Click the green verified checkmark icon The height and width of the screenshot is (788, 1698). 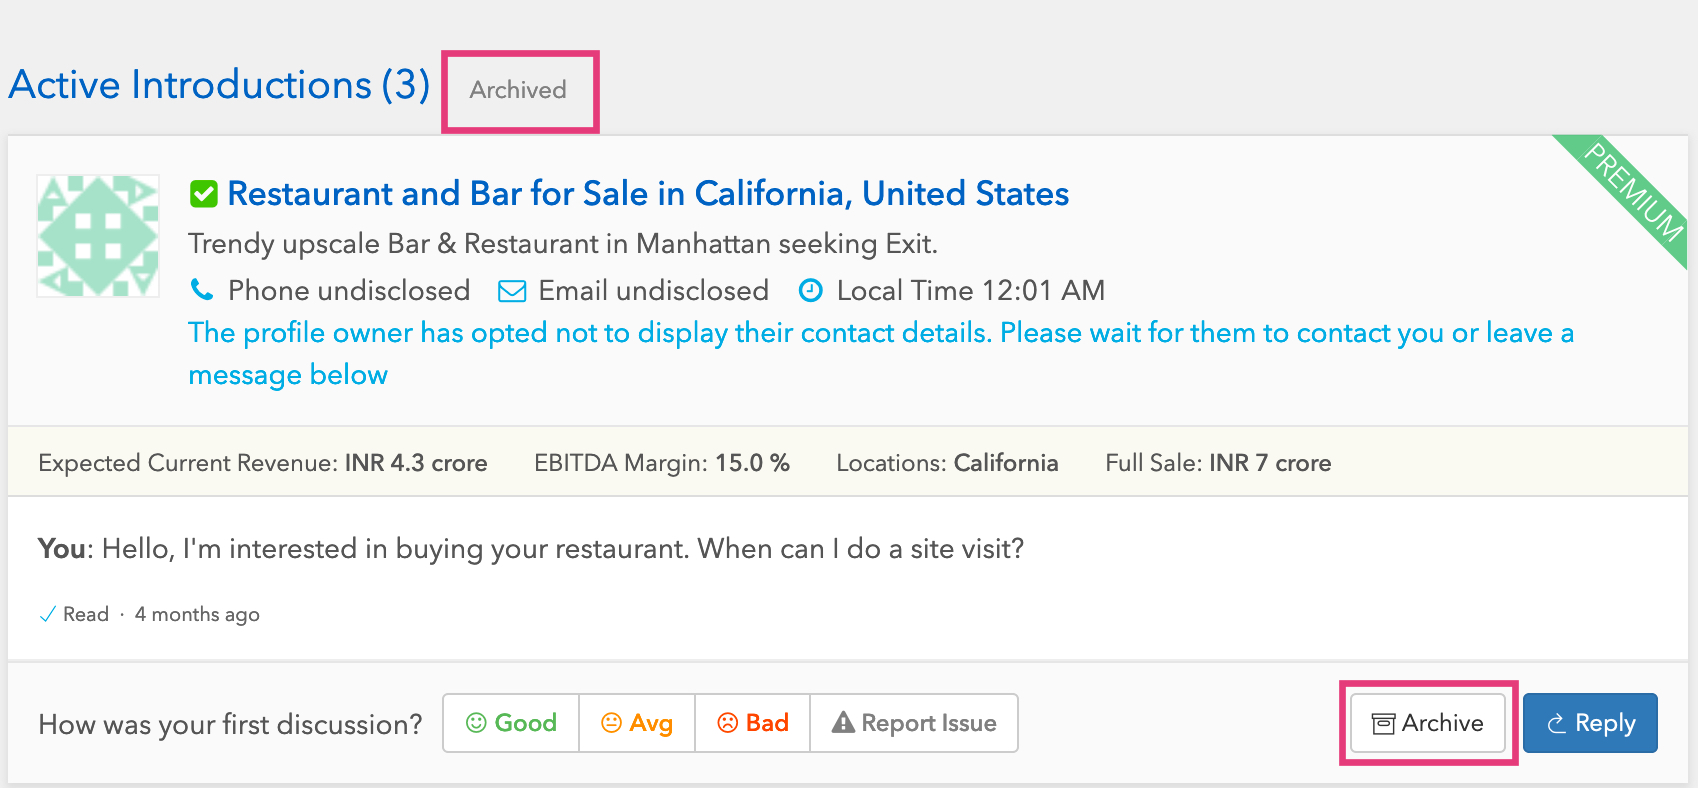click(x=204, y=194)
